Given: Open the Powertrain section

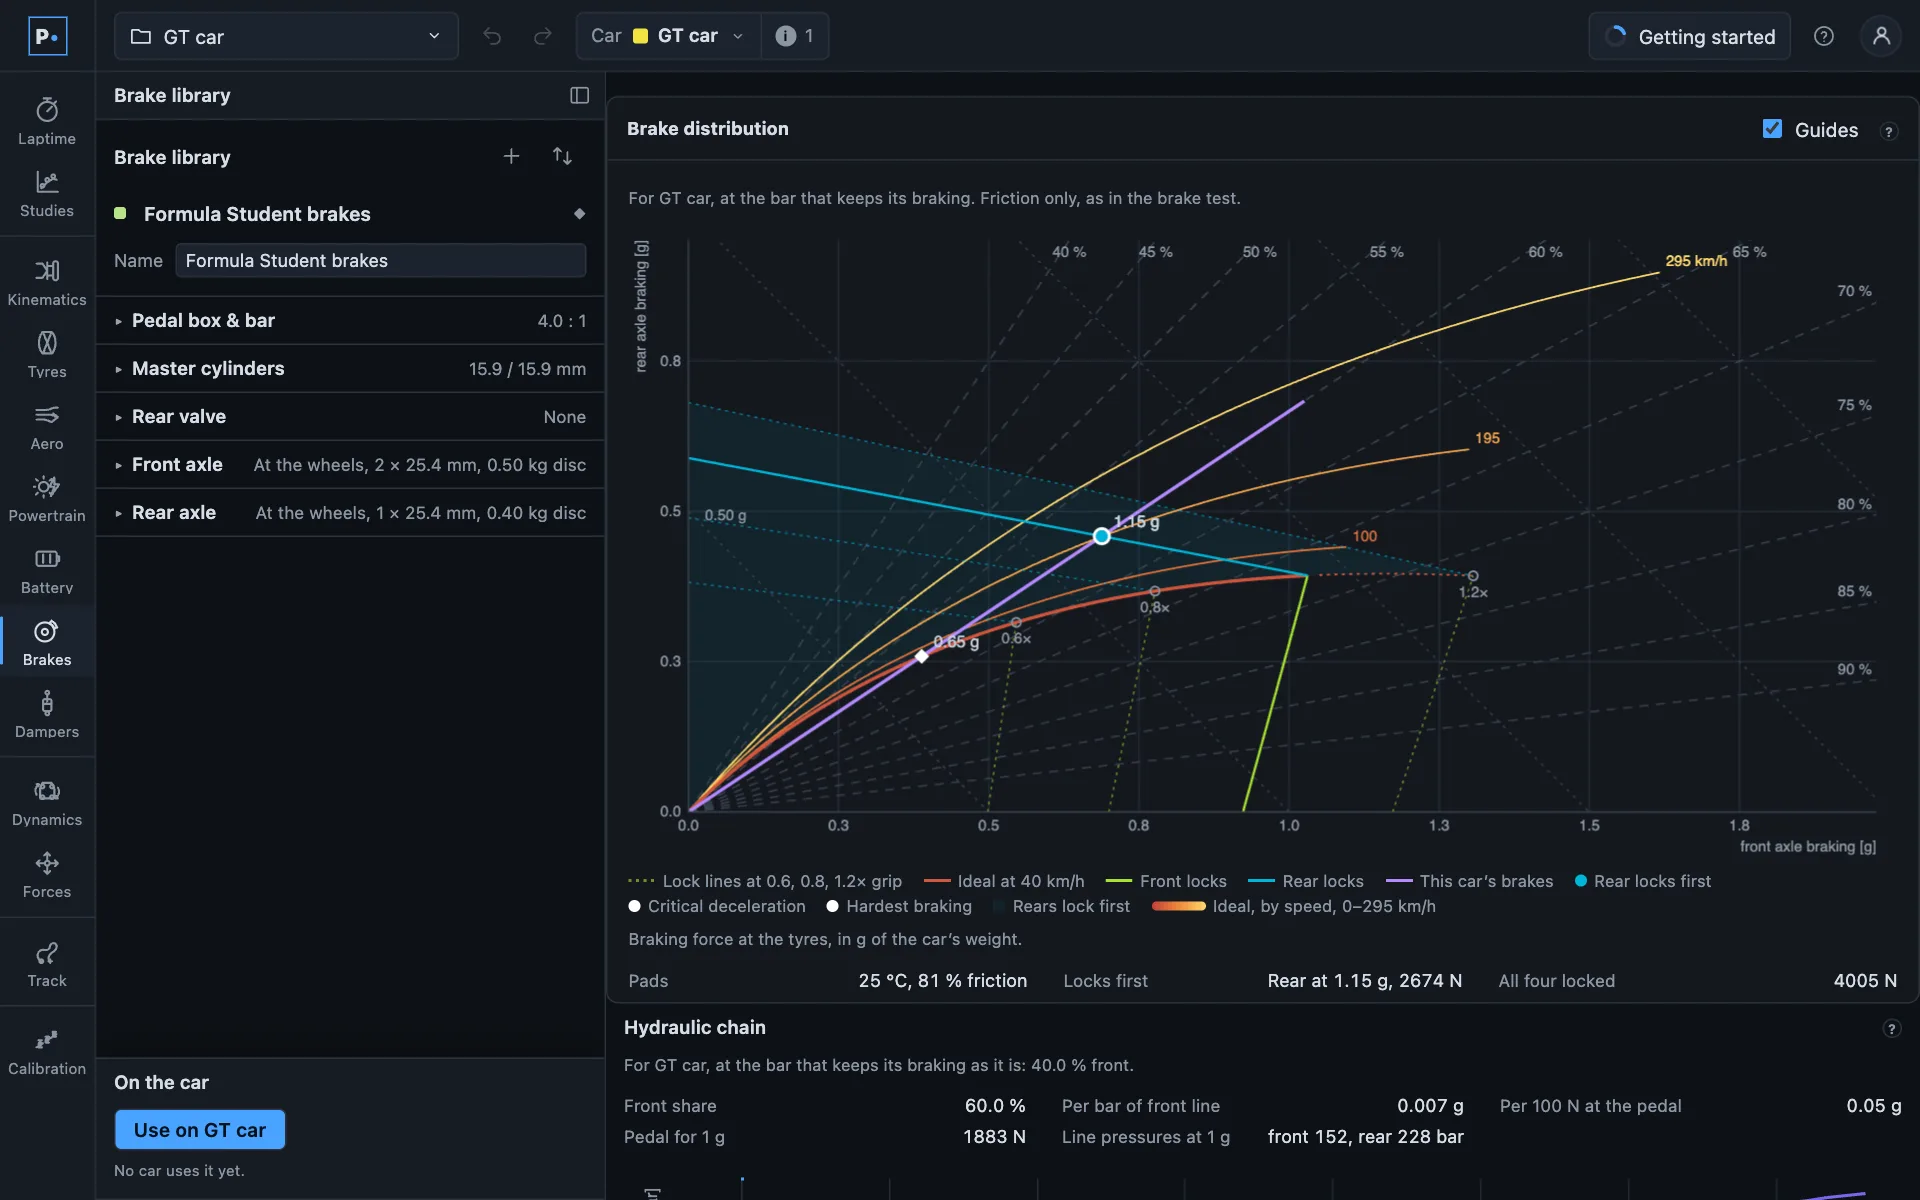Looking at the screenshot, I should click(x=47, y=499).
